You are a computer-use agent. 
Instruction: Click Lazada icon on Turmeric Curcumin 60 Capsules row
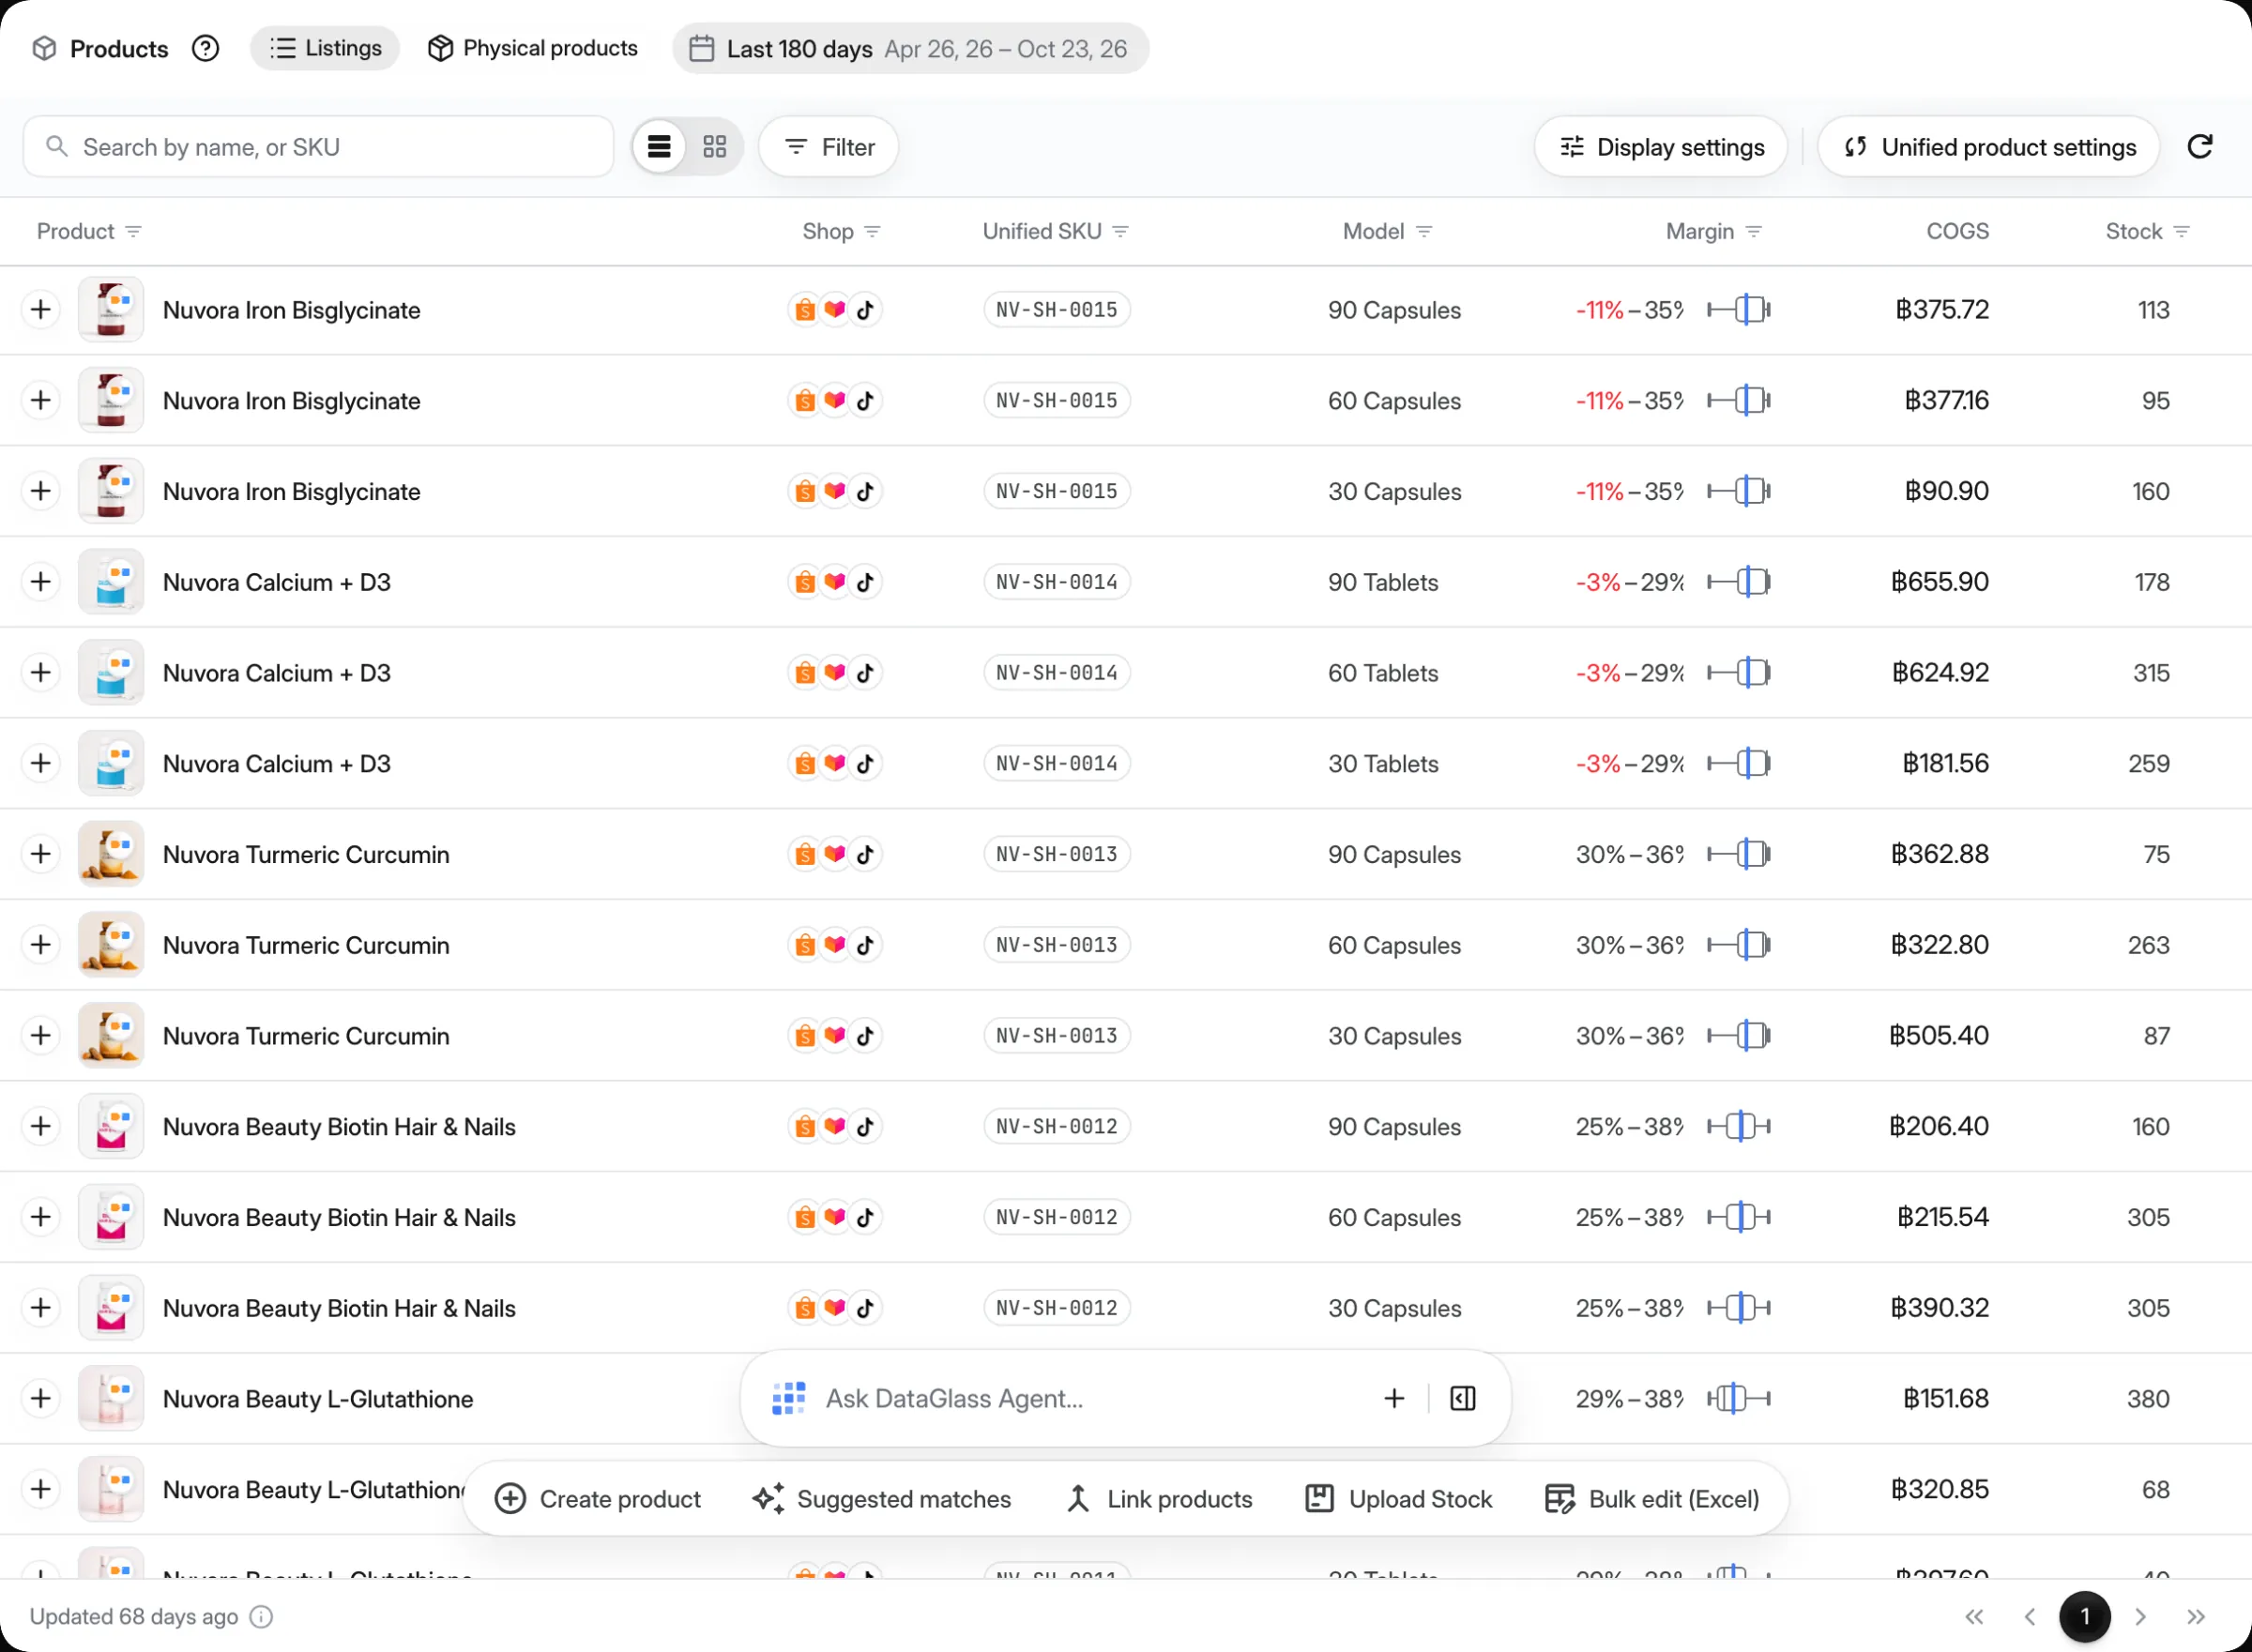(x=835, y=945)
